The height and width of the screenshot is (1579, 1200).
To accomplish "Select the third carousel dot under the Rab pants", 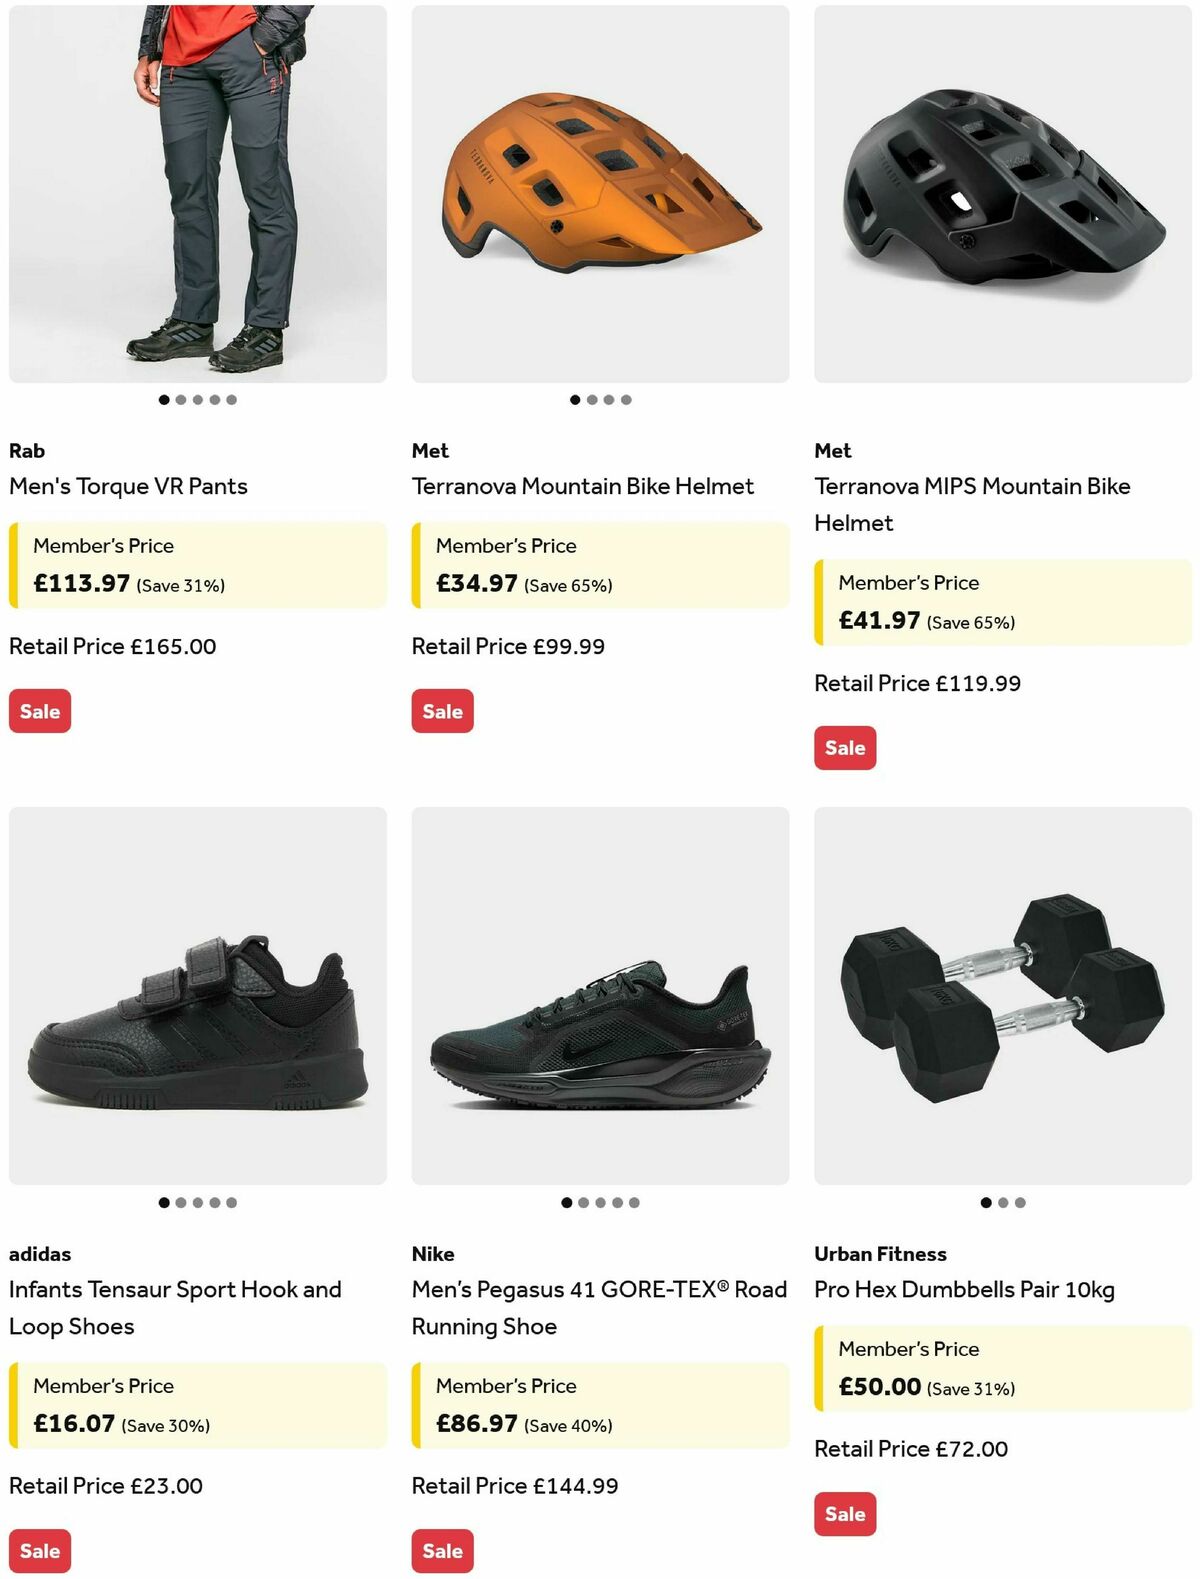I will click(197, 398).
